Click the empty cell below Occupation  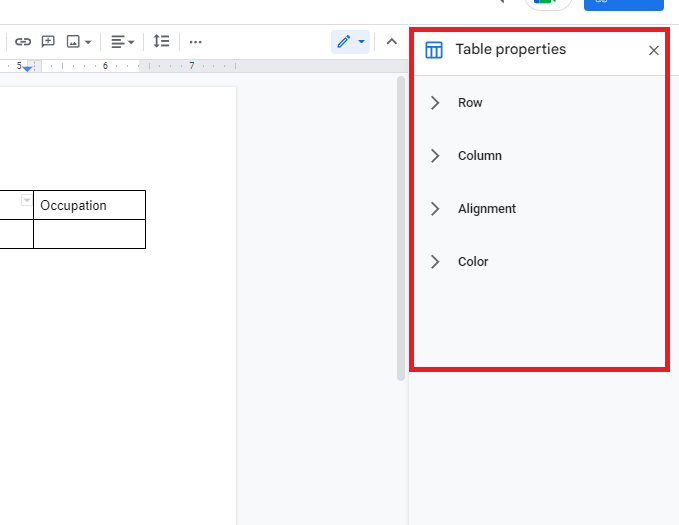coord(90,234)
